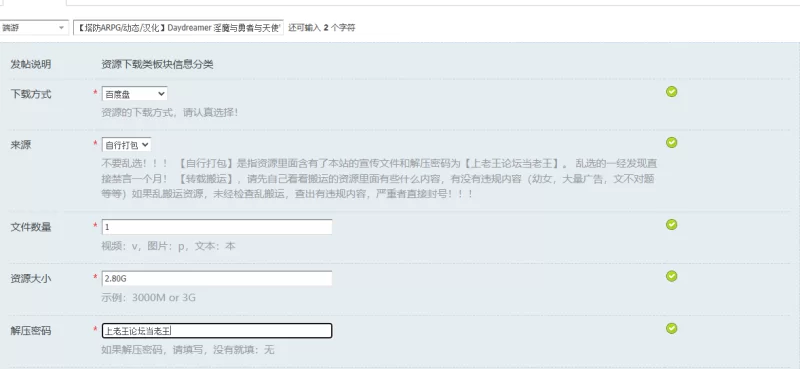Open the 自行打包 source dropdown
This screenshot has height=369, width=800.
click(x=127, y=145)
